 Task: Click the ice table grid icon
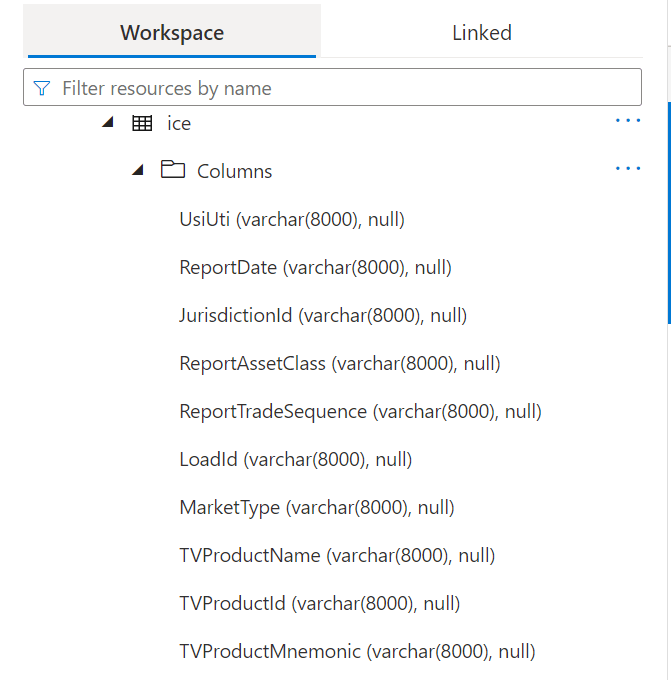click(142, 124)
